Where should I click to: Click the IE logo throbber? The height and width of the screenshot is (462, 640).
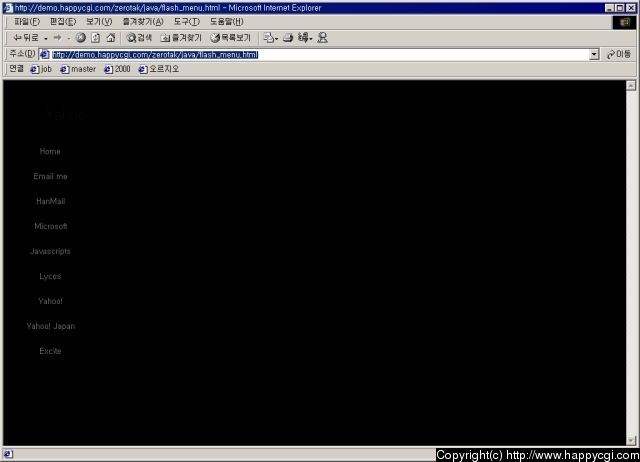(624, 22)
